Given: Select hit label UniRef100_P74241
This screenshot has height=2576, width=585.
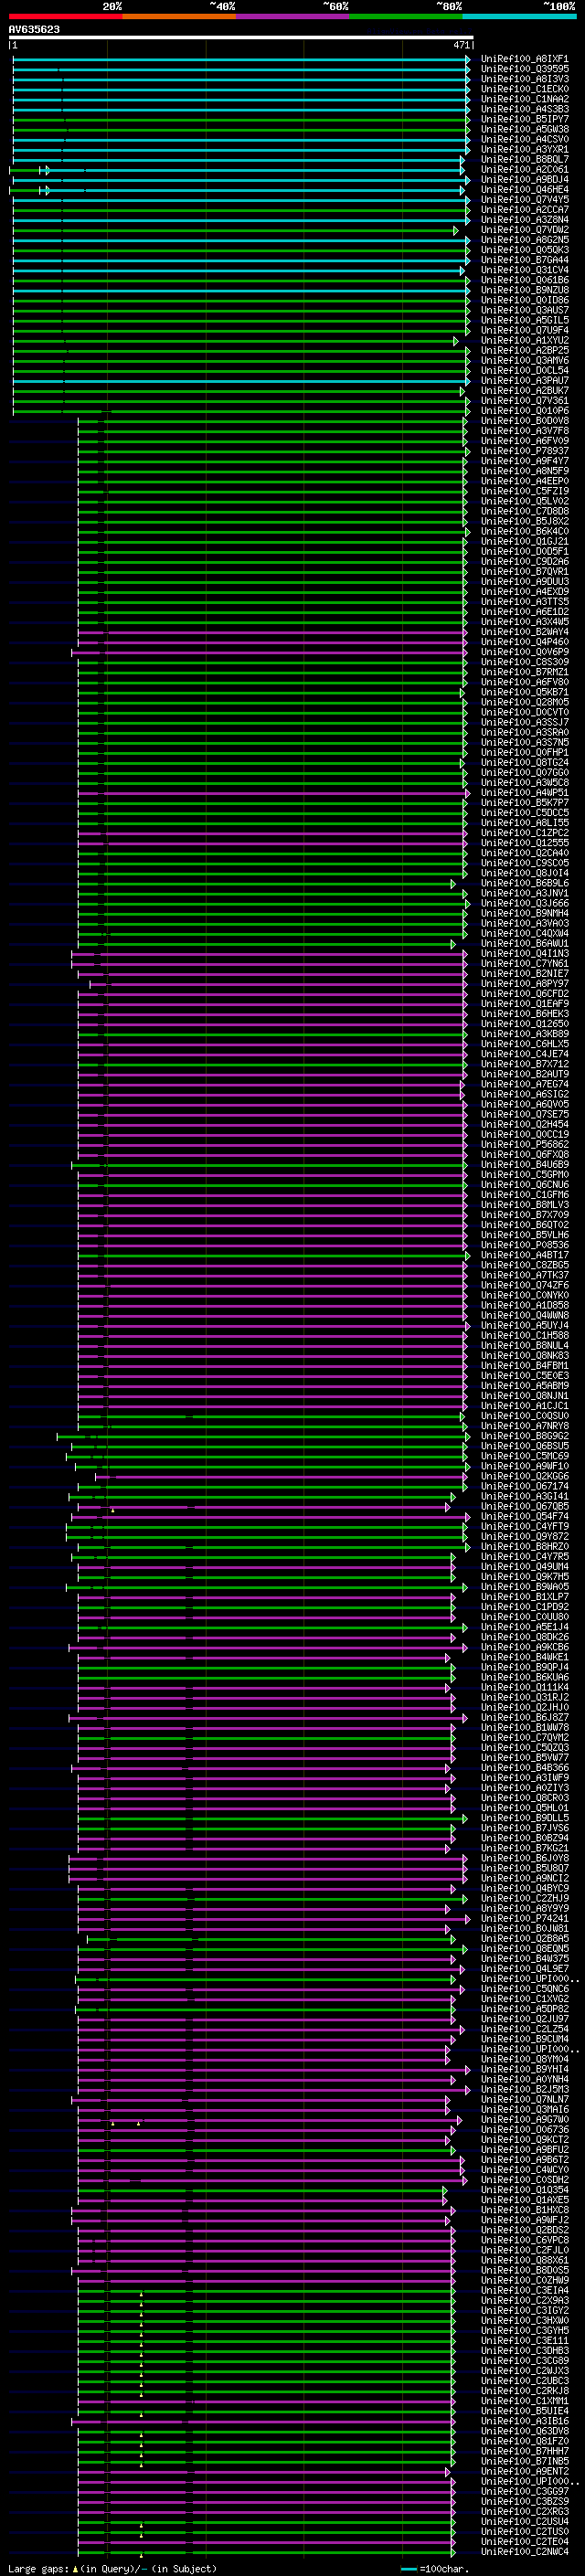Looking at the screenshot, I should pos(524,1919).
